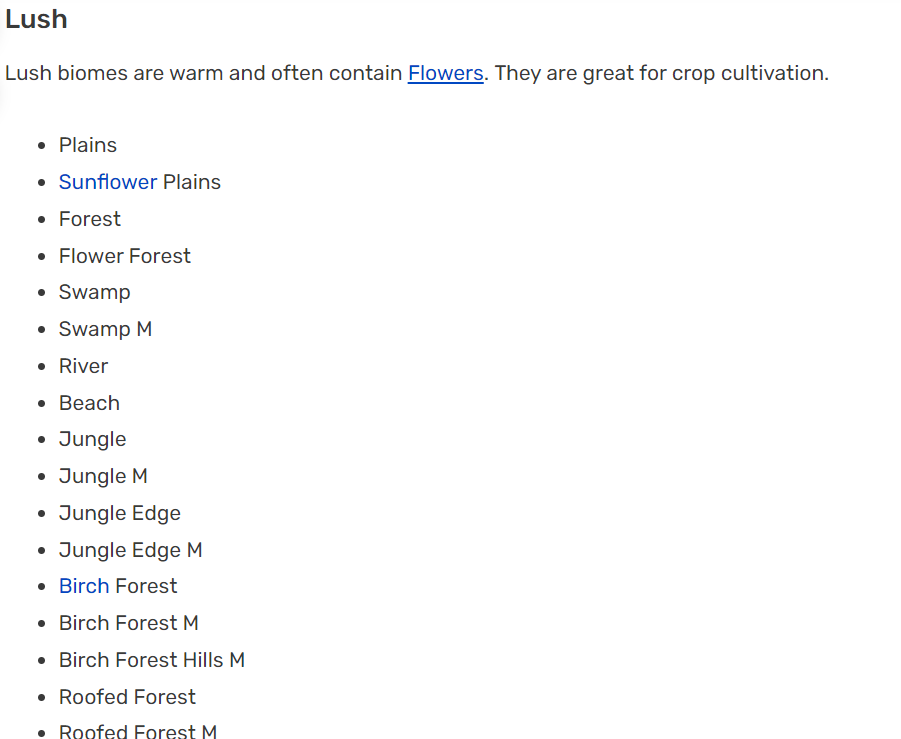Image resolution: width=901 pixels, height=739 pixels.
Task: Select the Forest list entry
Action: 90,219
